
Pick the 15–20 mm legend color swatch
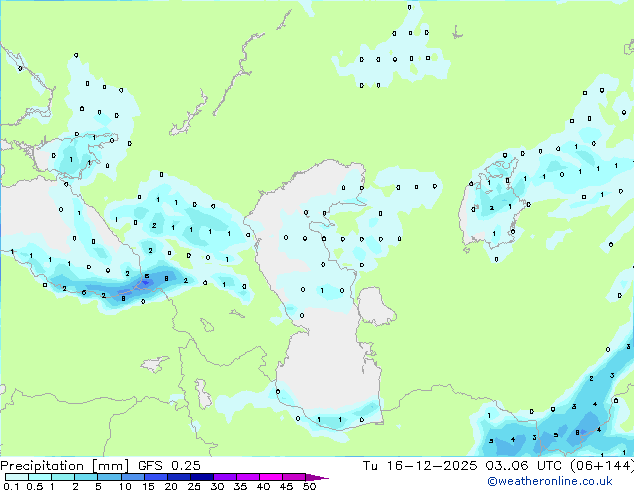(155, 477)
